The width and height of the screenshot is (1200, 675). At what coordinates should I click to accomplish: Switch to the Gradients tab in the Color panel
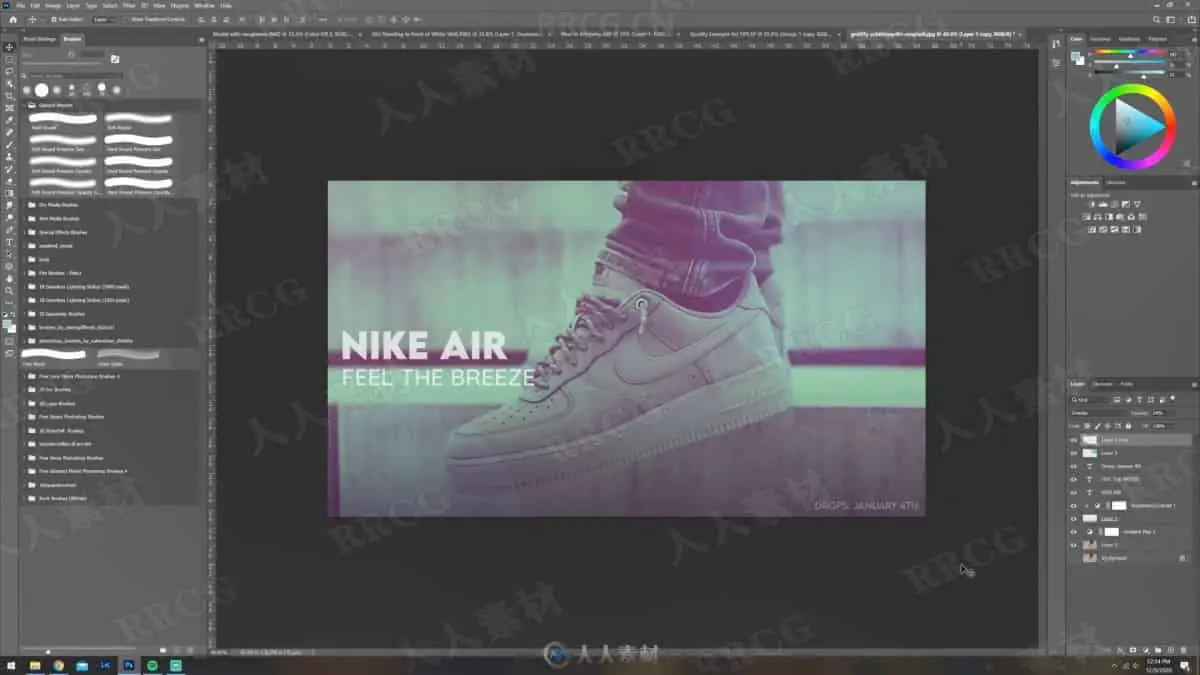point(1129,39)
